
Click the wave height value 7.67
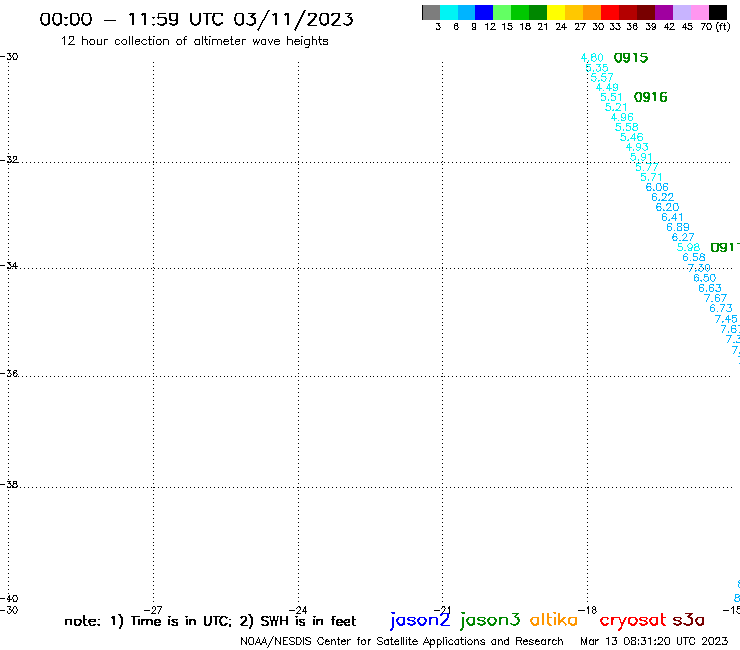(x=715, y=298)
